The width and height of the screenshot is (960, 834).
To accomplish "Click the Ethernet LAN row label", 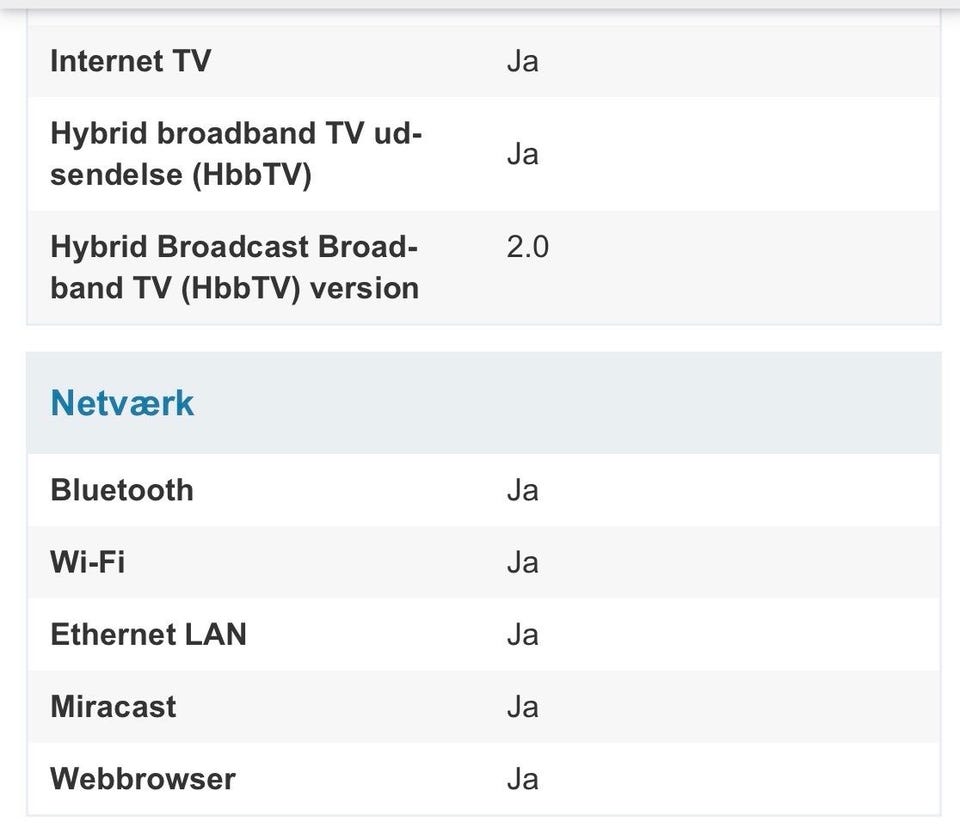I will point(148,634).
